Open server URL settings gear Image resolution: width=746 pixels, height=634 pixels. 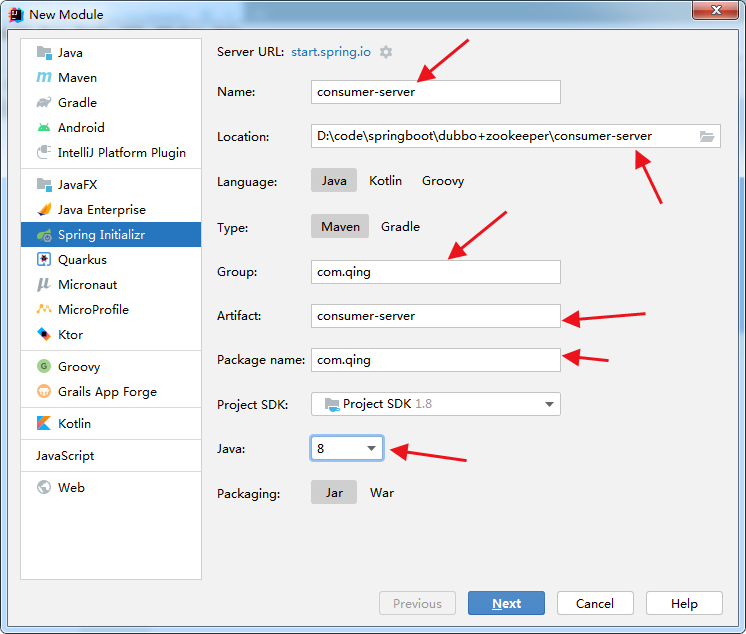(386, 52)
